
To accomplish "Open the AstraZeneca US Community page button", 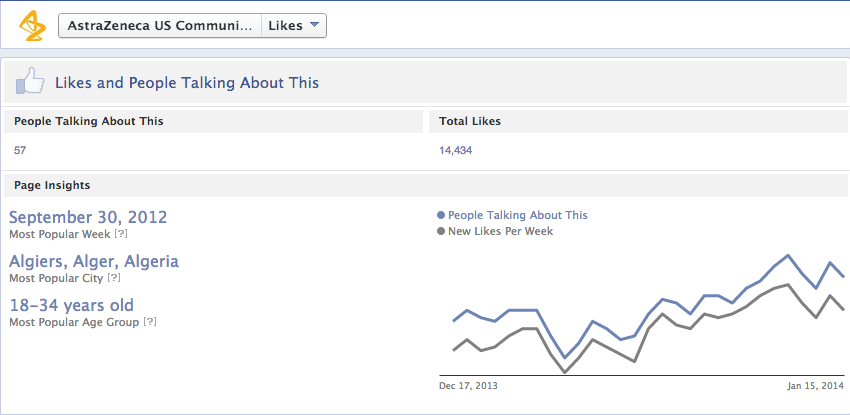I will [x=160, y=25].
